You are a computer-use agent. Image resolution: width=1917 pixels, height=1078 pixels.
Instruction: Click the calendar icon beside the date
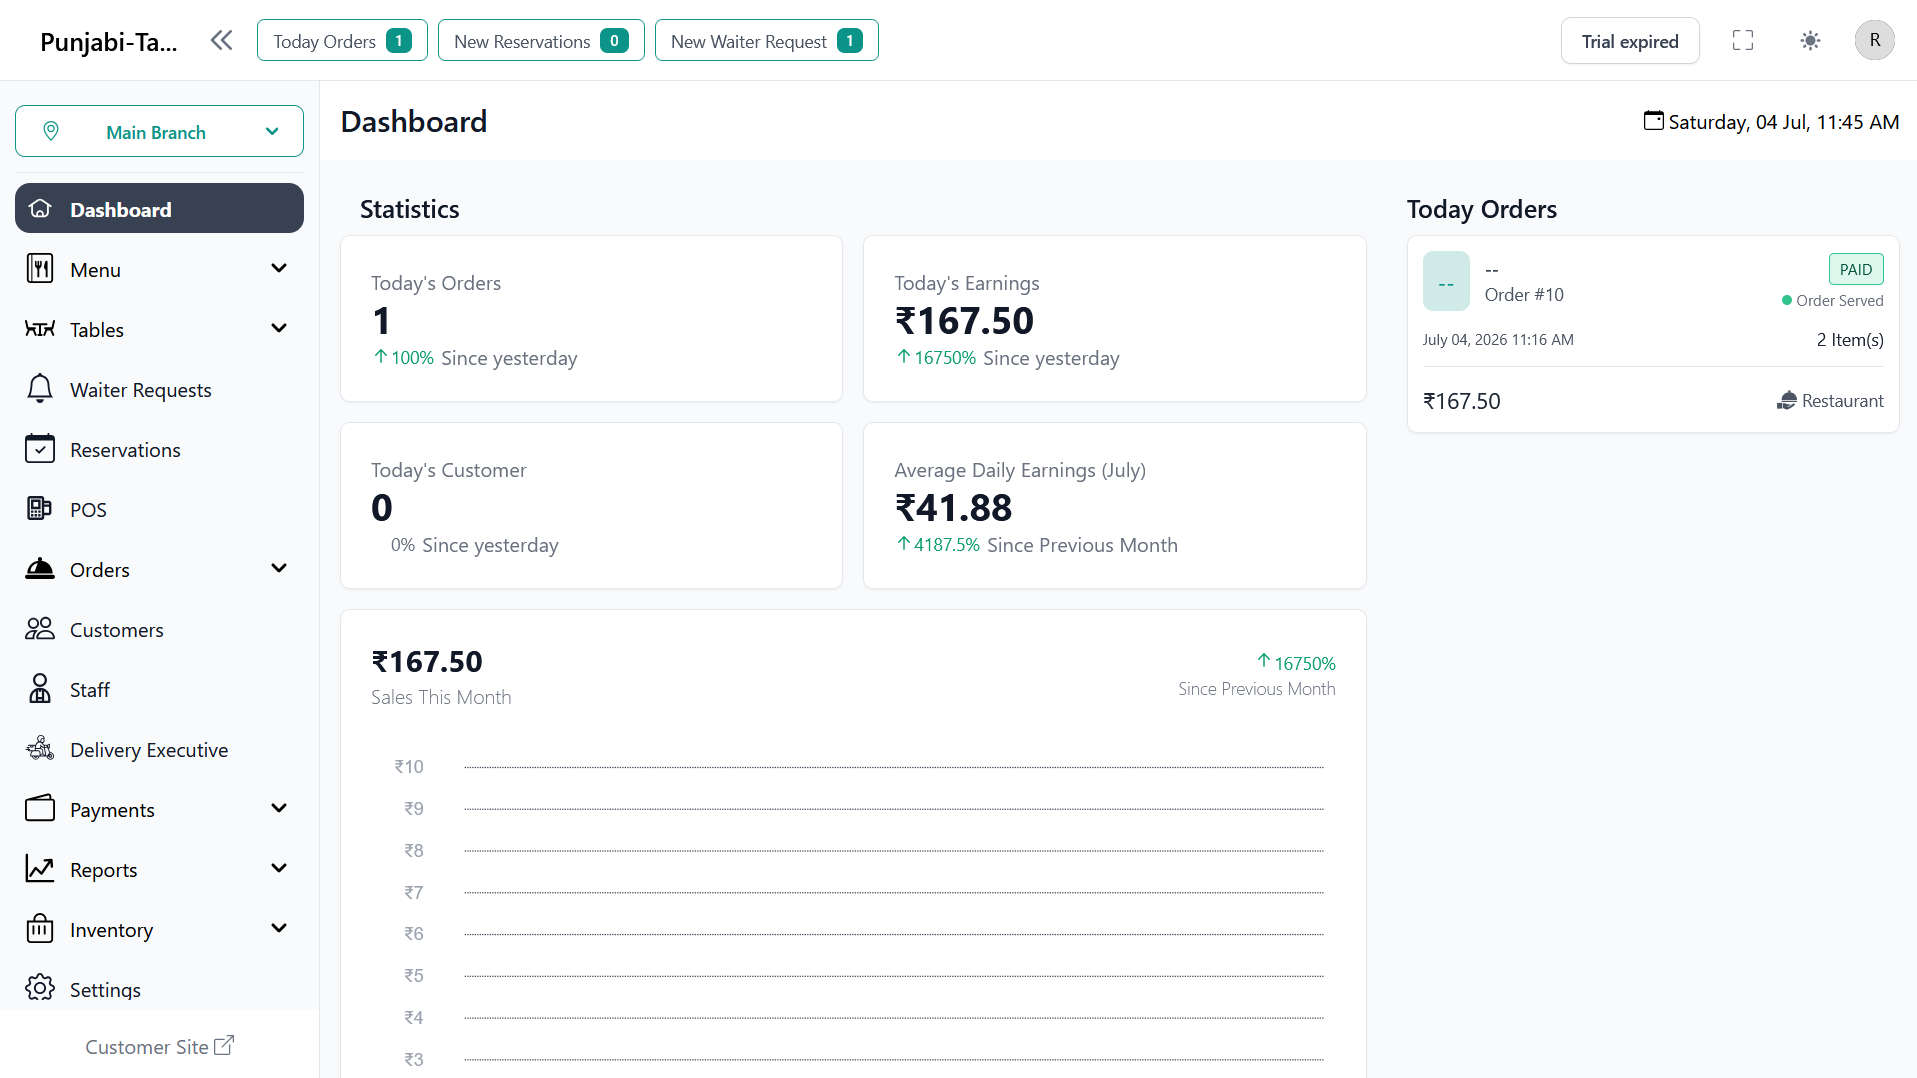pyautogui.click(x=1654, y=121)
